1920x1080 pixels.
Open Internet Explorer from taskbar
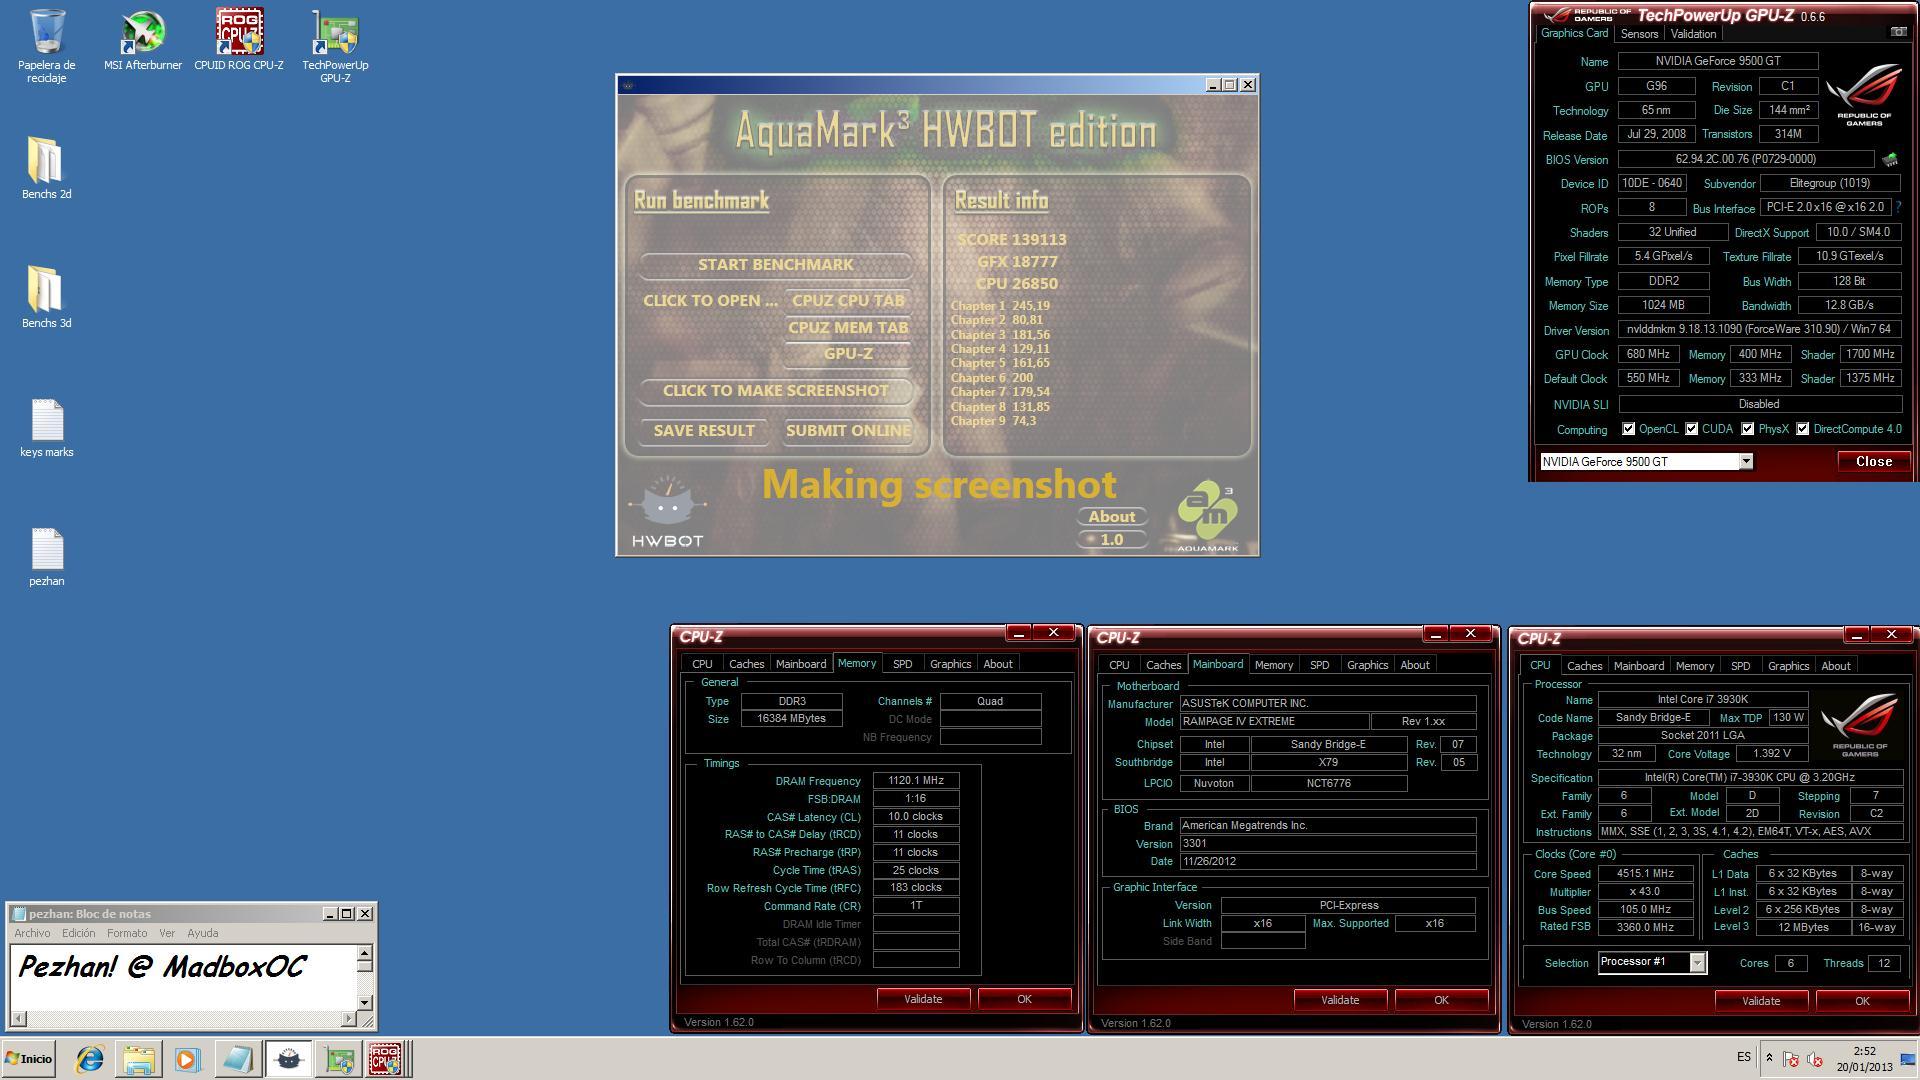point(90,1059)
